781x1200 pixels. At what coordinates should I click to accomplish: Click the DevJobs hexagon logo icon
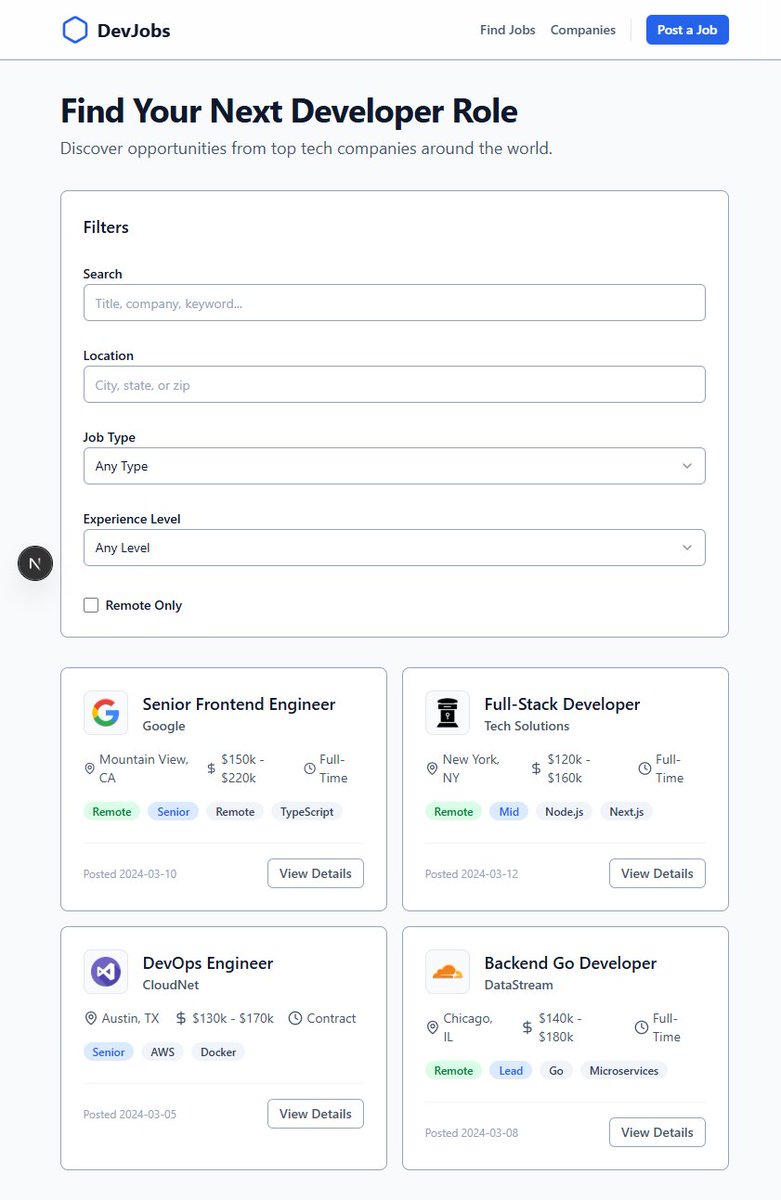pos(75,30)
